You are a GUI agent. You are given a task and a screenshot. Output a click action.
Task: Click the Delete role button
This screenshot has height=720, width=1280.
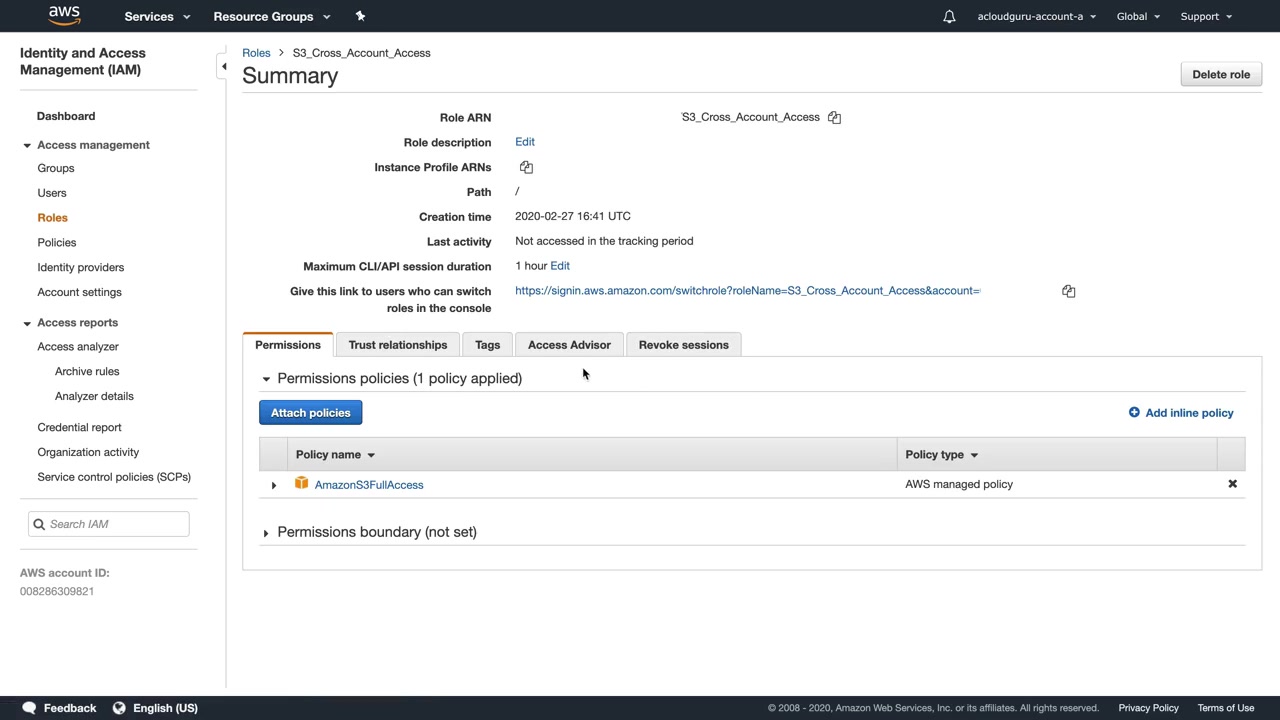(x=1220, y=74)
